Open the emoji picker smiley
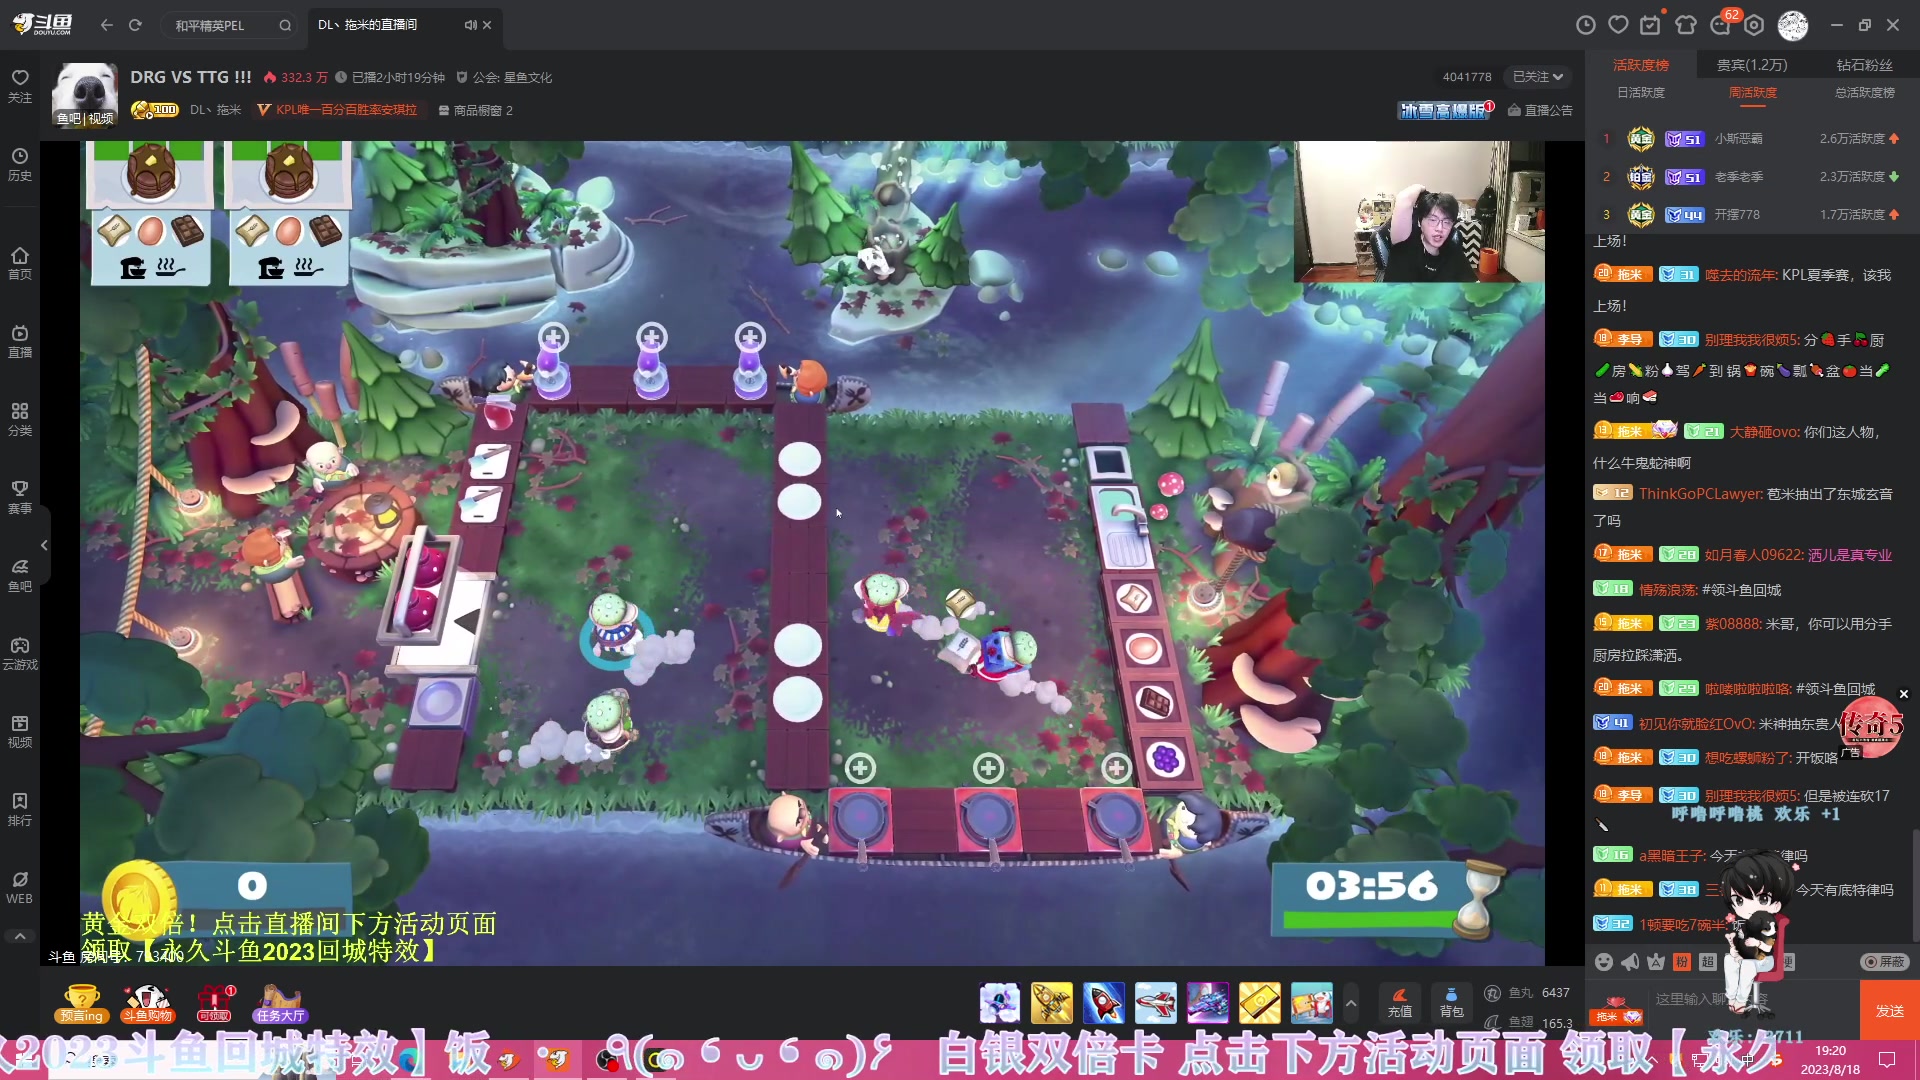 [1604, 962]
